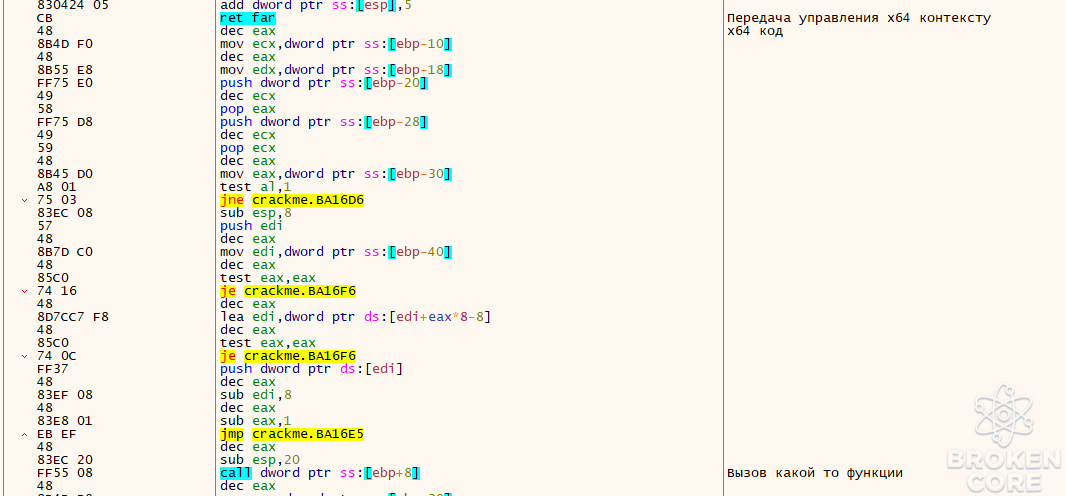Click the opcode bytes '83EC 20'
The width and height of the screenshot is (1066, 496).
[64, 460]
